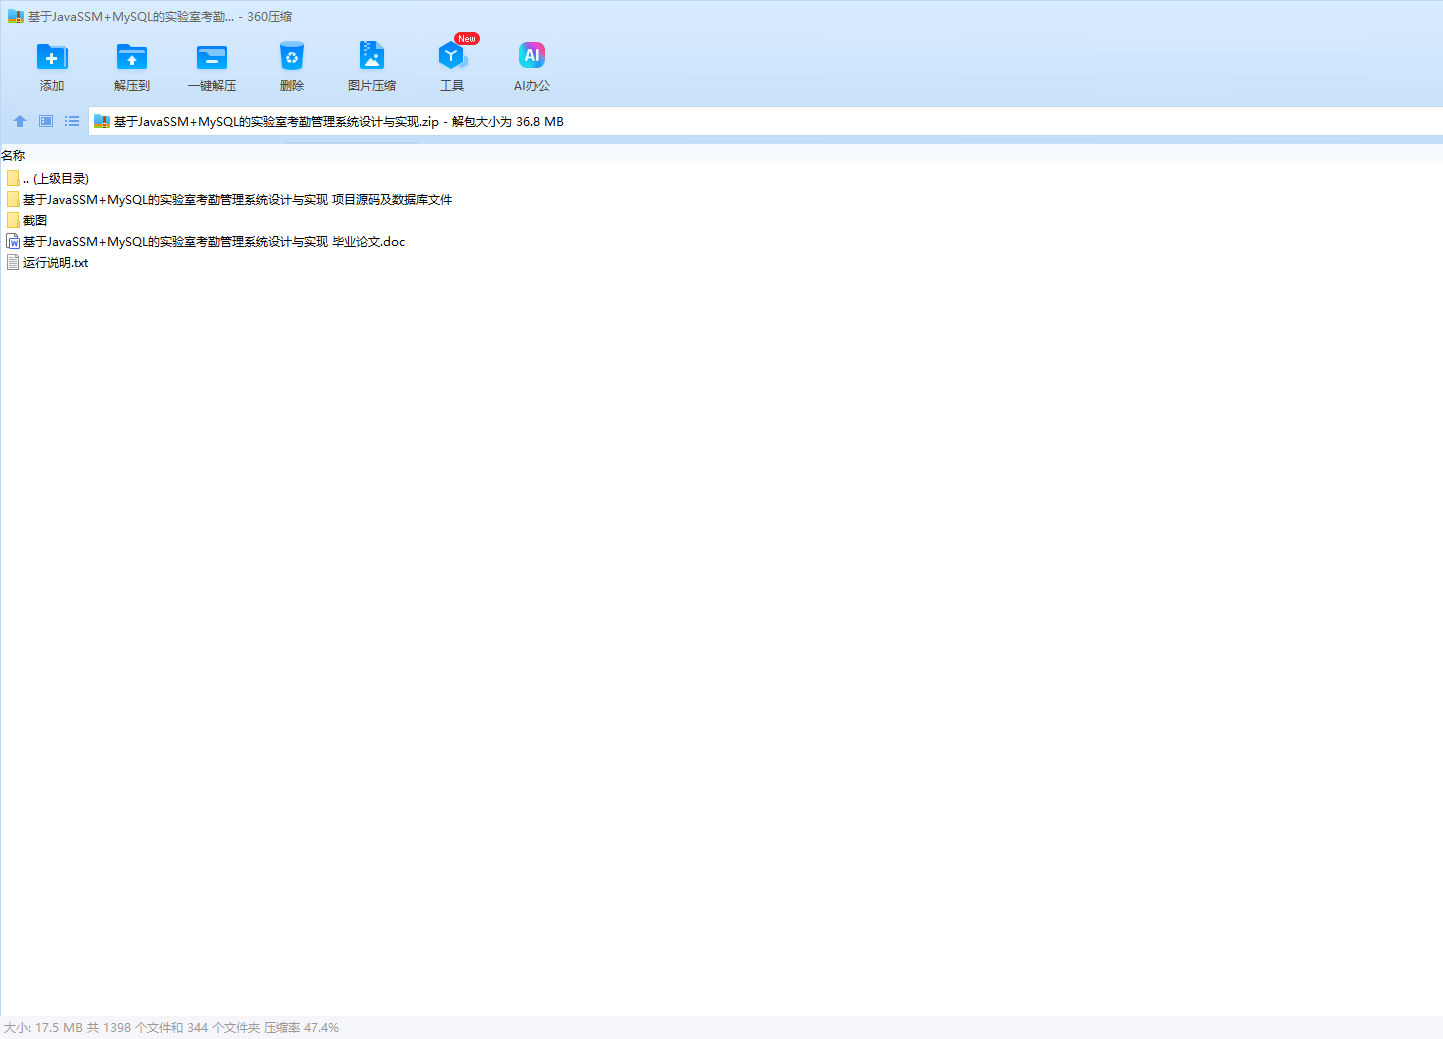Viewport: 1443px width, 1039px height.
Task: Select the 运行说明.txt file
Action: click(56, 263)
